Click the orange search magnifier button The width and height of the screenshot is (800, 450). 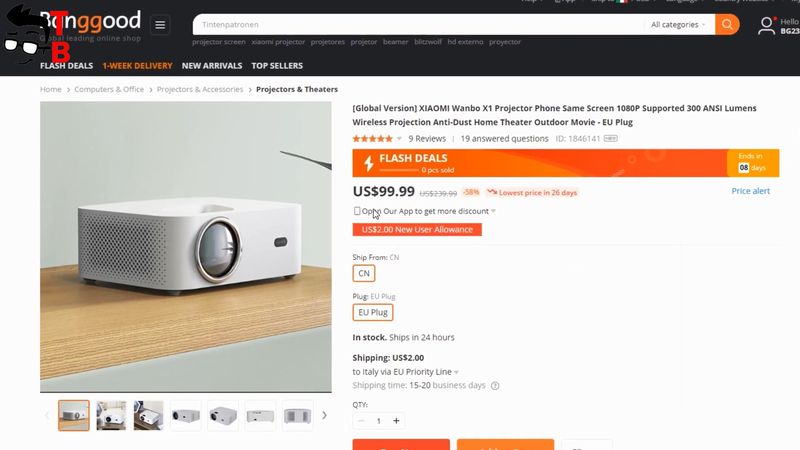point(727,24)
